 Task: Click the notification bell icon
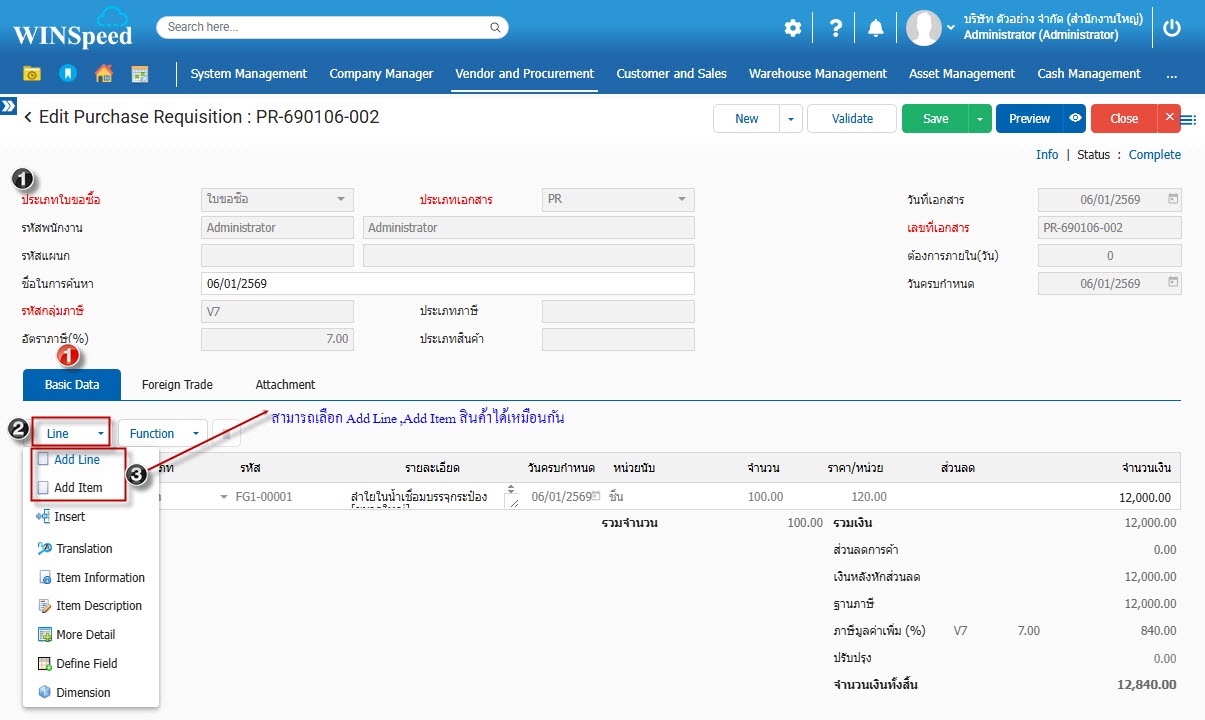tap(876, 28)
